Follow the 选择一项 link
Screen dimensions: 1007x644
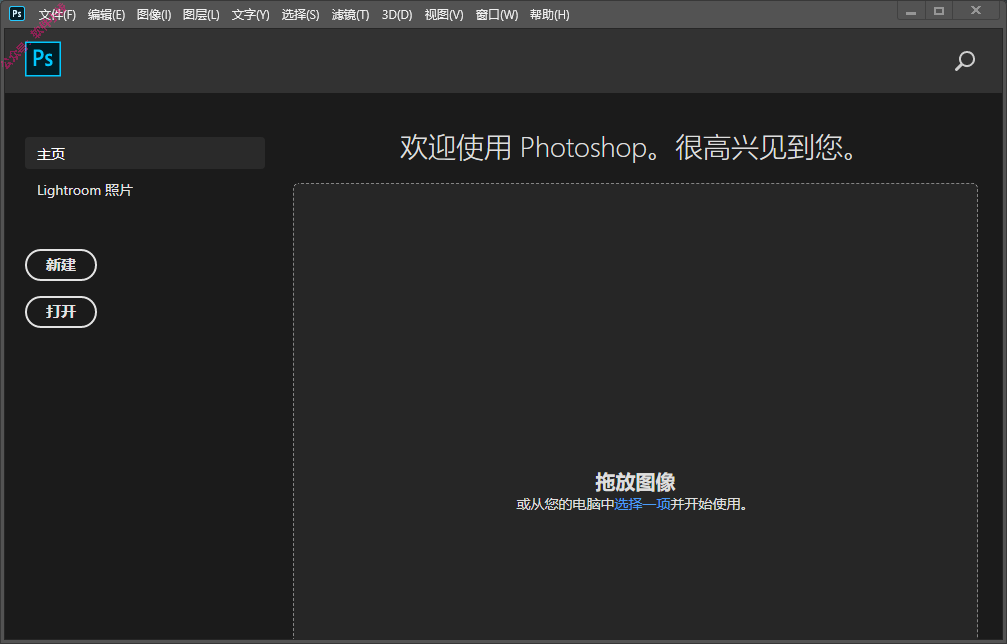(x=642, y=504)
